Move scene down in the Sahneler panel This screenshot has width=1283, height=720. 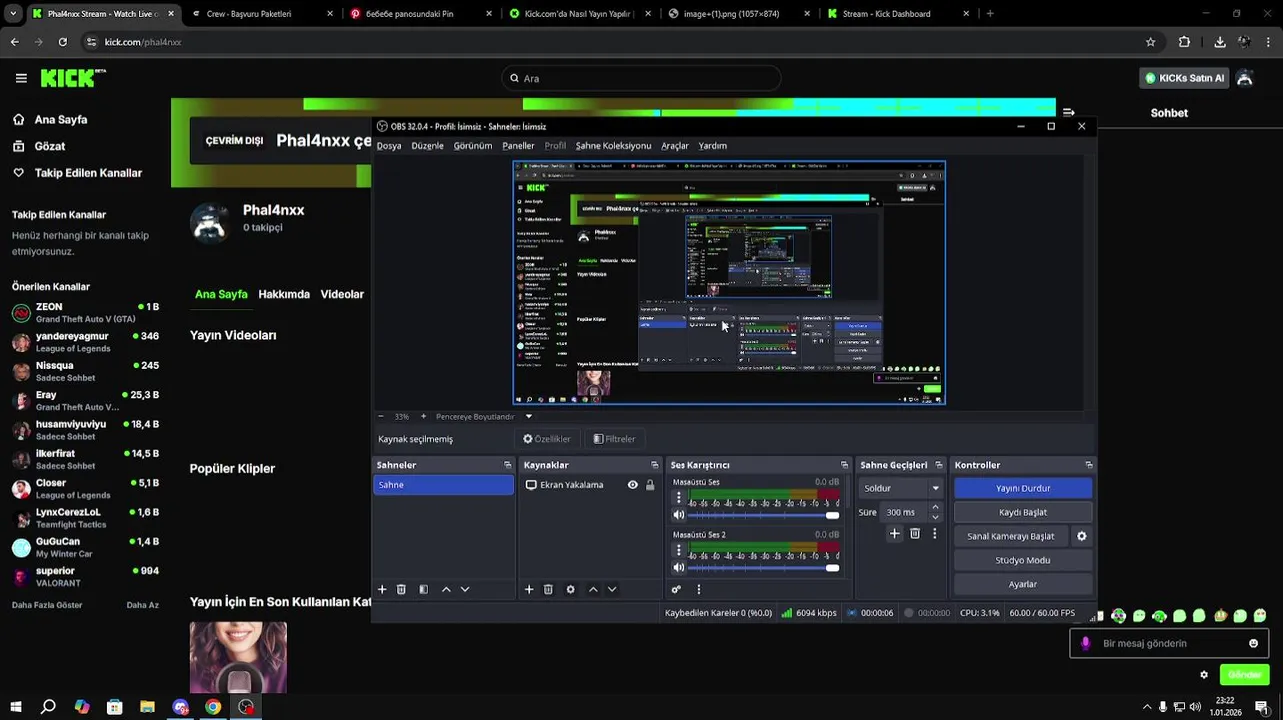click(x=465, y=590)
